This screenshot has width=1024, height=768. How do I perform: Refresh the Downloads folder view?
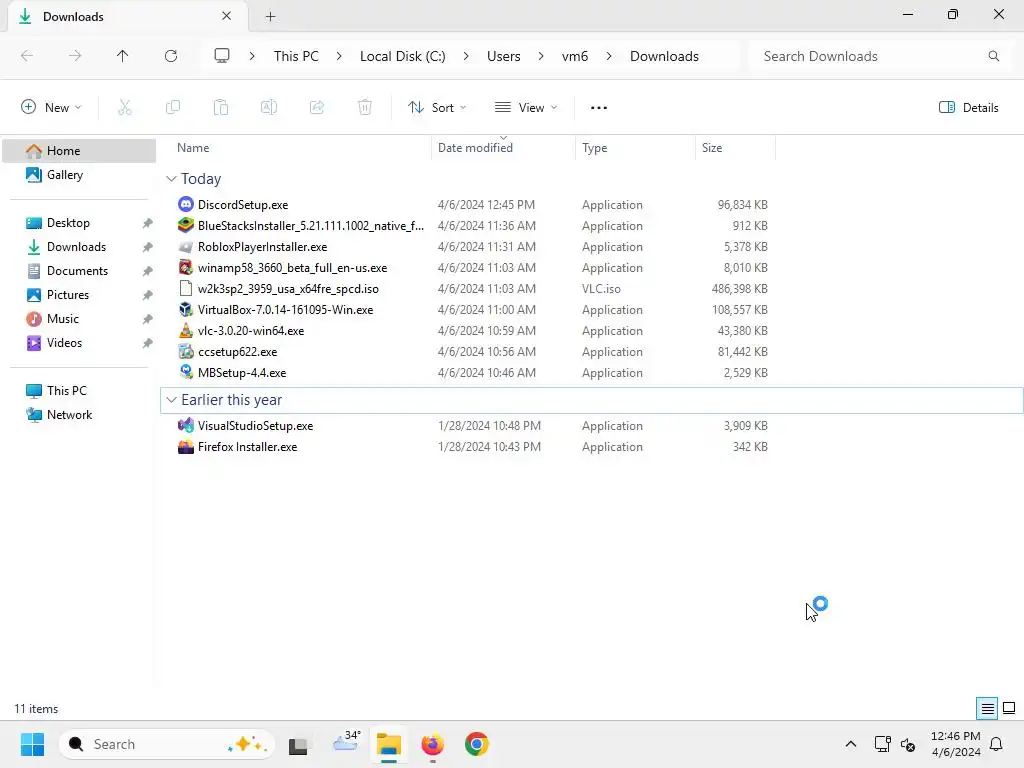pyautogui.click(x=171, y=56)
